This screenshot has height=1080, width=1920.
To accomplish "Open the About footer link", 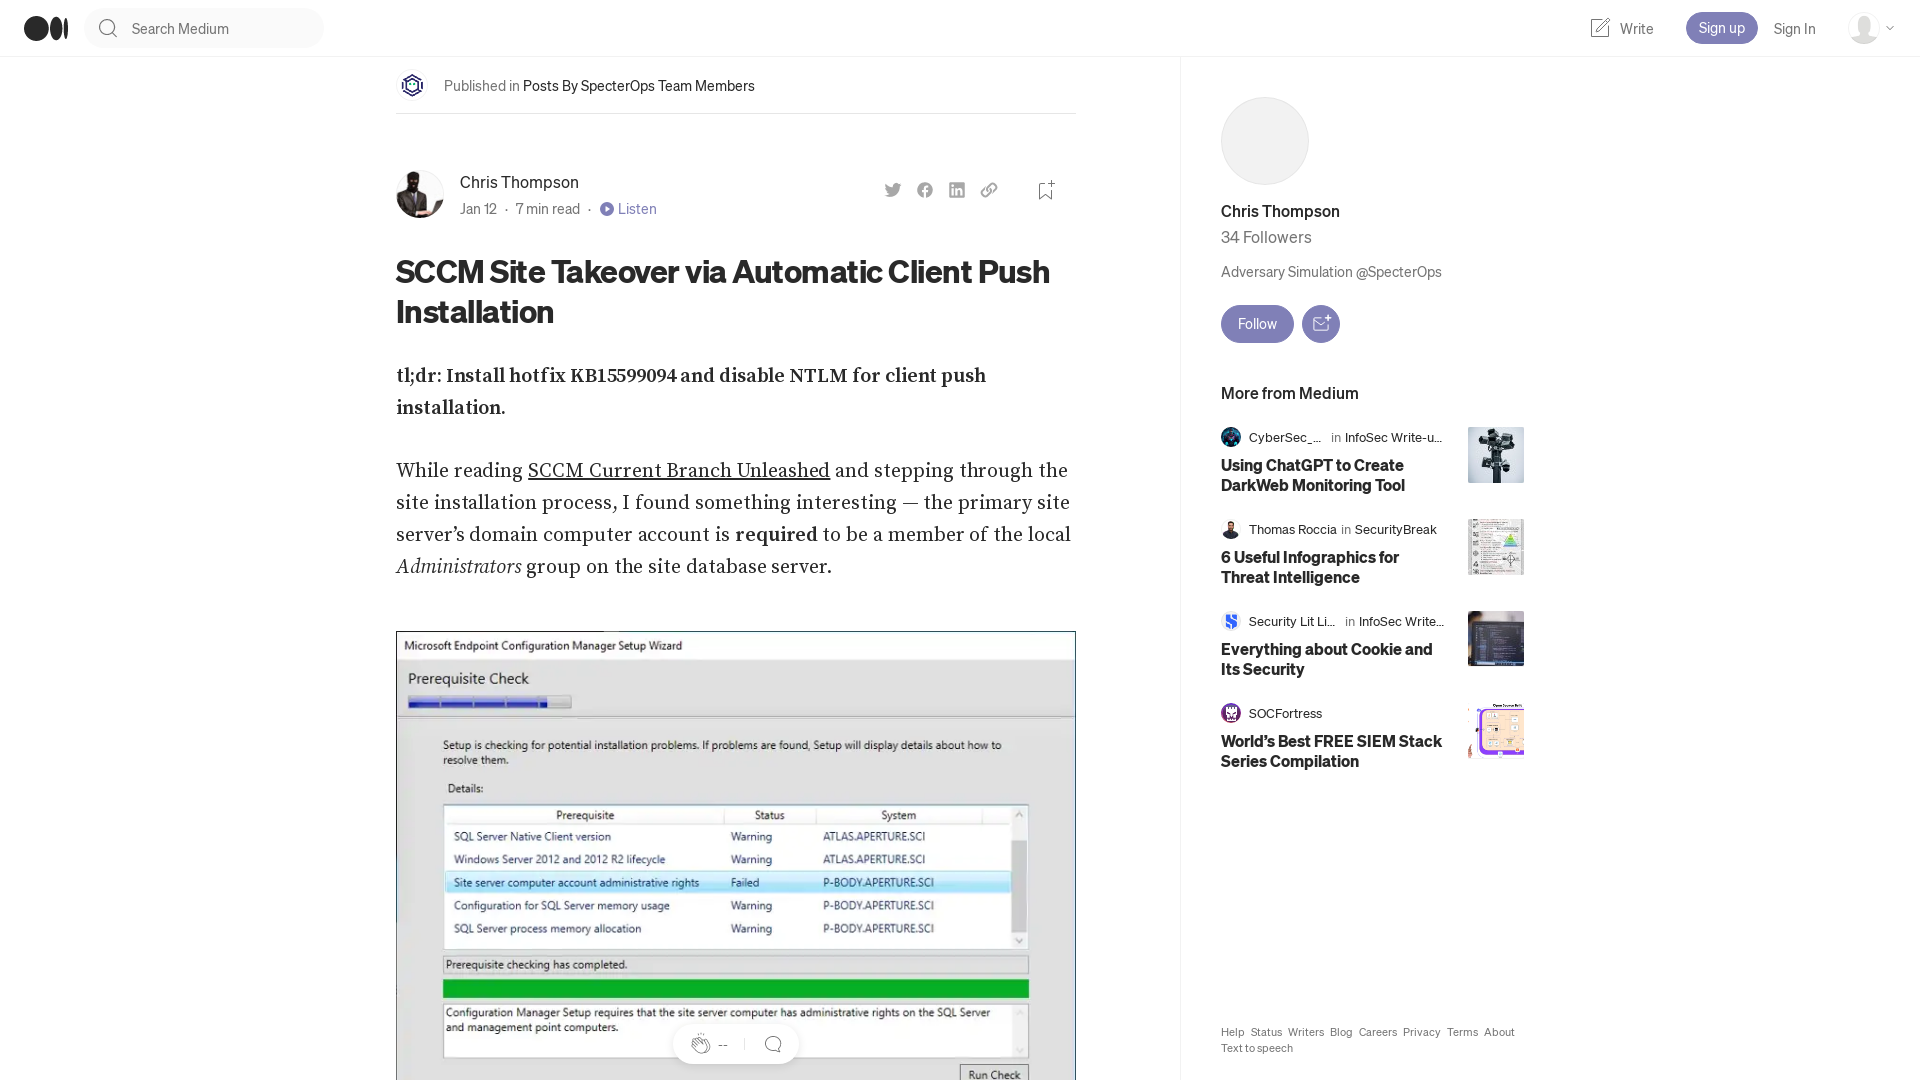I will coord(1499,1032).
